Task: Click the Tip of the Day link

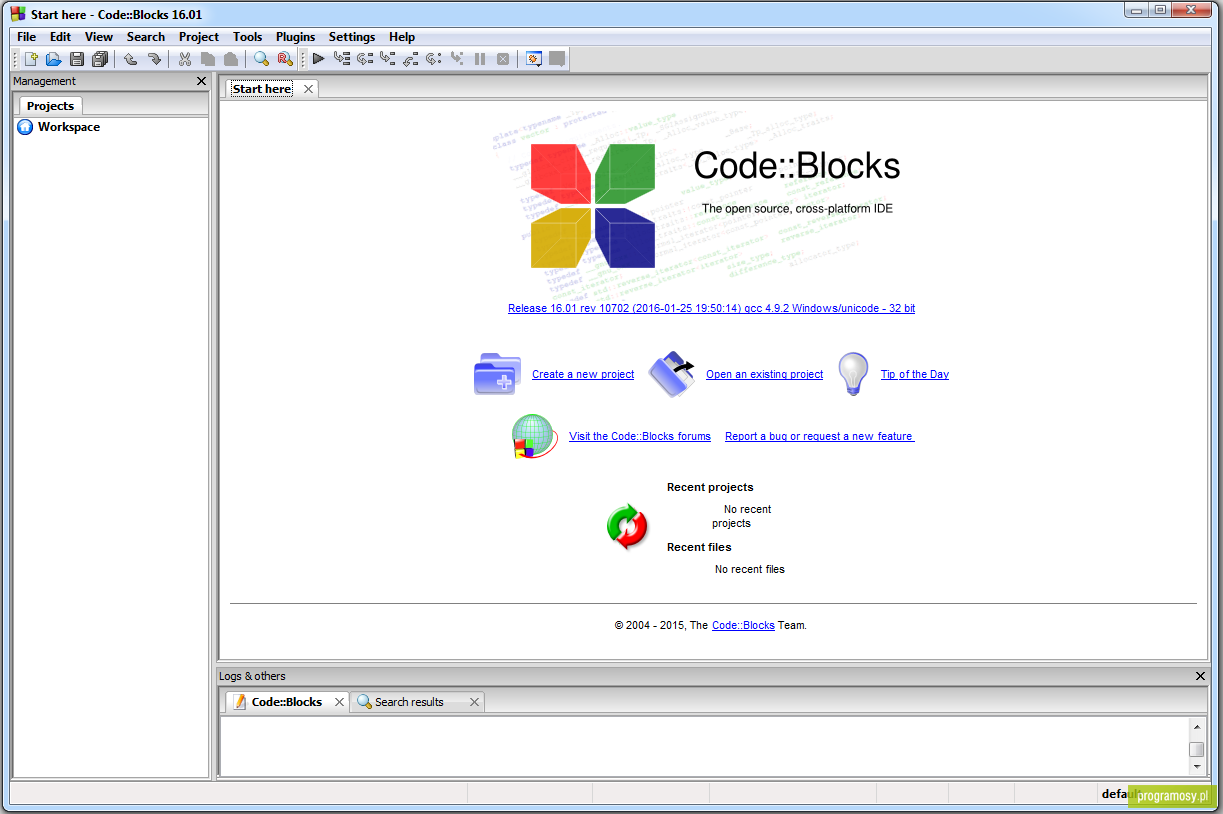Action: 915,374
